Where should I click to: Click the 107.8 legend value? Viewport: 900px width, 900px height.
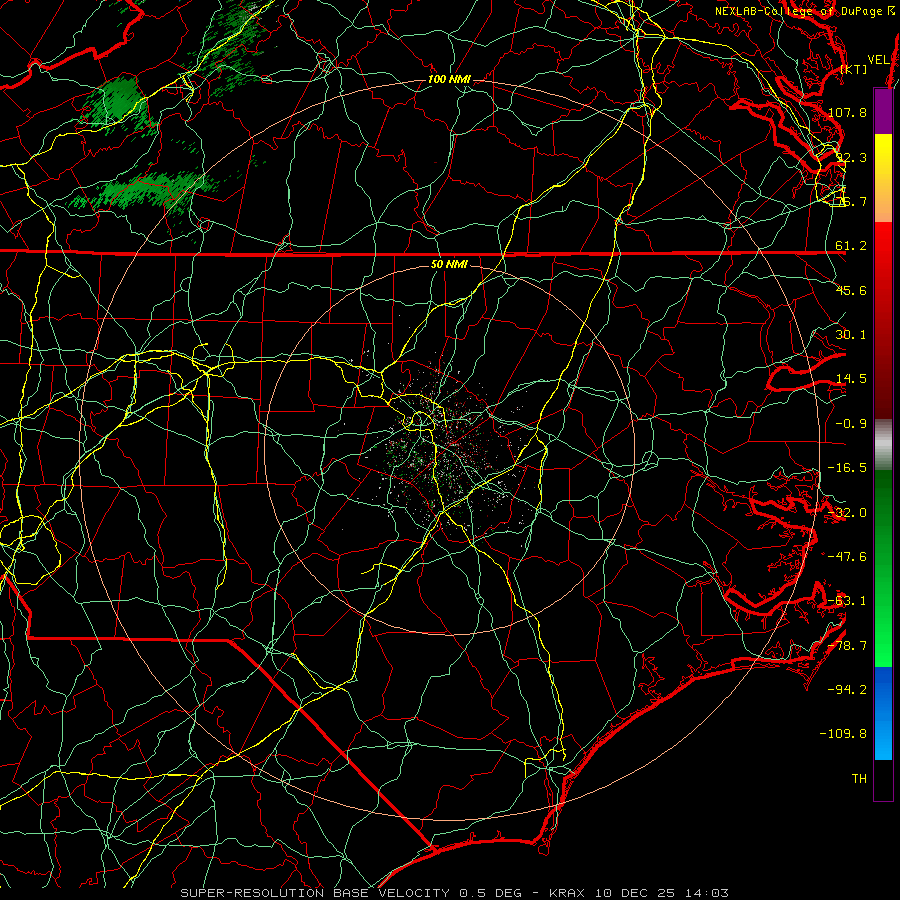tap(847, 112)
